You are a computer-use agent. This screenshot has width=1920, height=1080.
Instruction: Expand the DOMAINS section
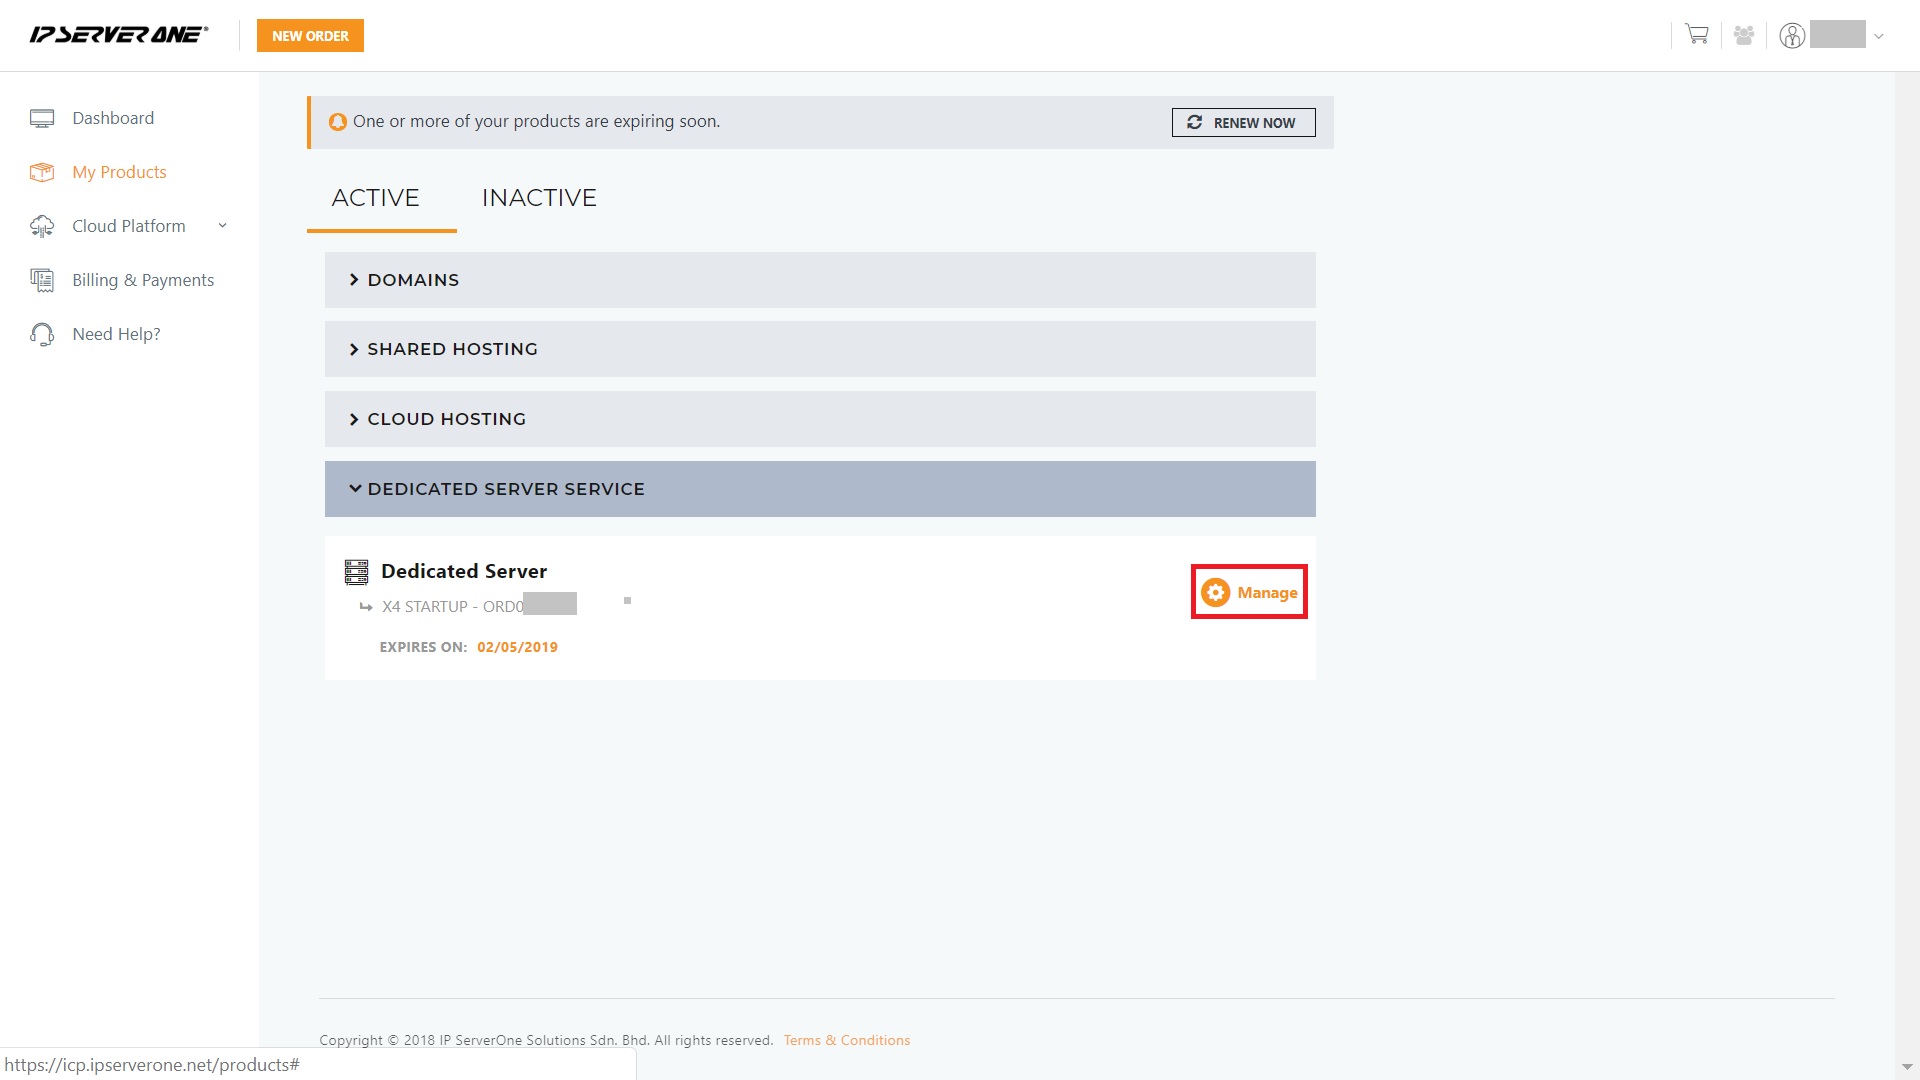(820, 280)
